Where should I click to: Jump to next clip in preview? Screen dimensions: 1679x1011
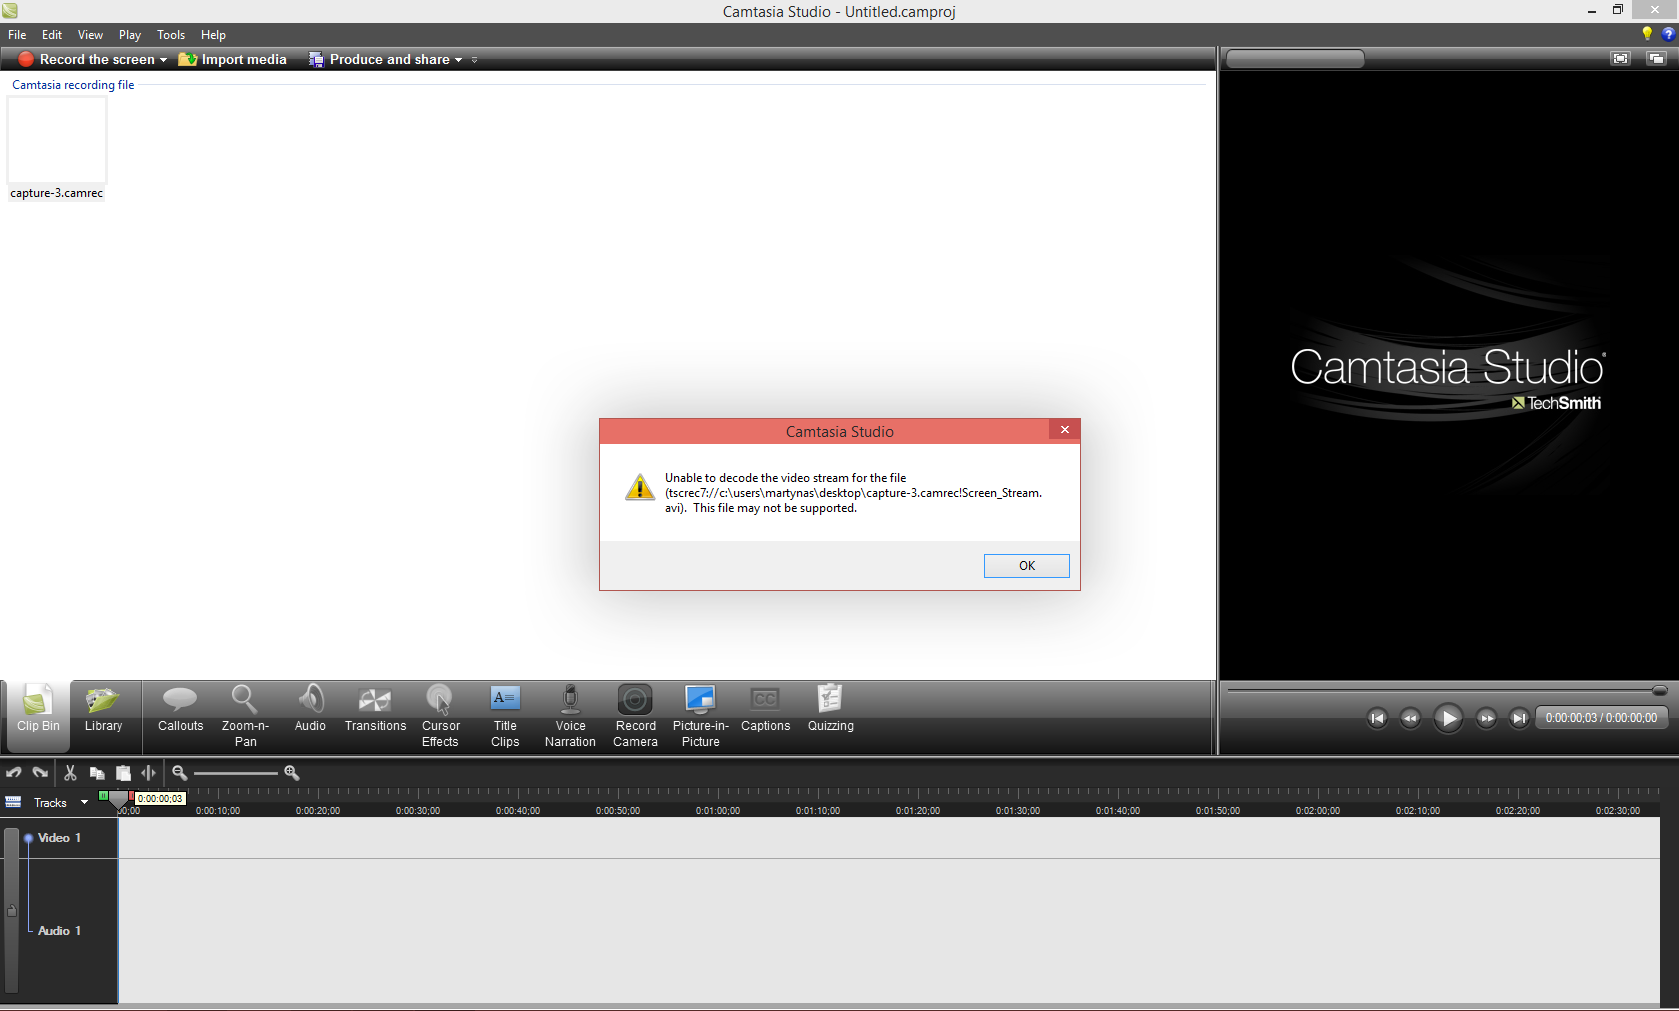(1519, 718)
